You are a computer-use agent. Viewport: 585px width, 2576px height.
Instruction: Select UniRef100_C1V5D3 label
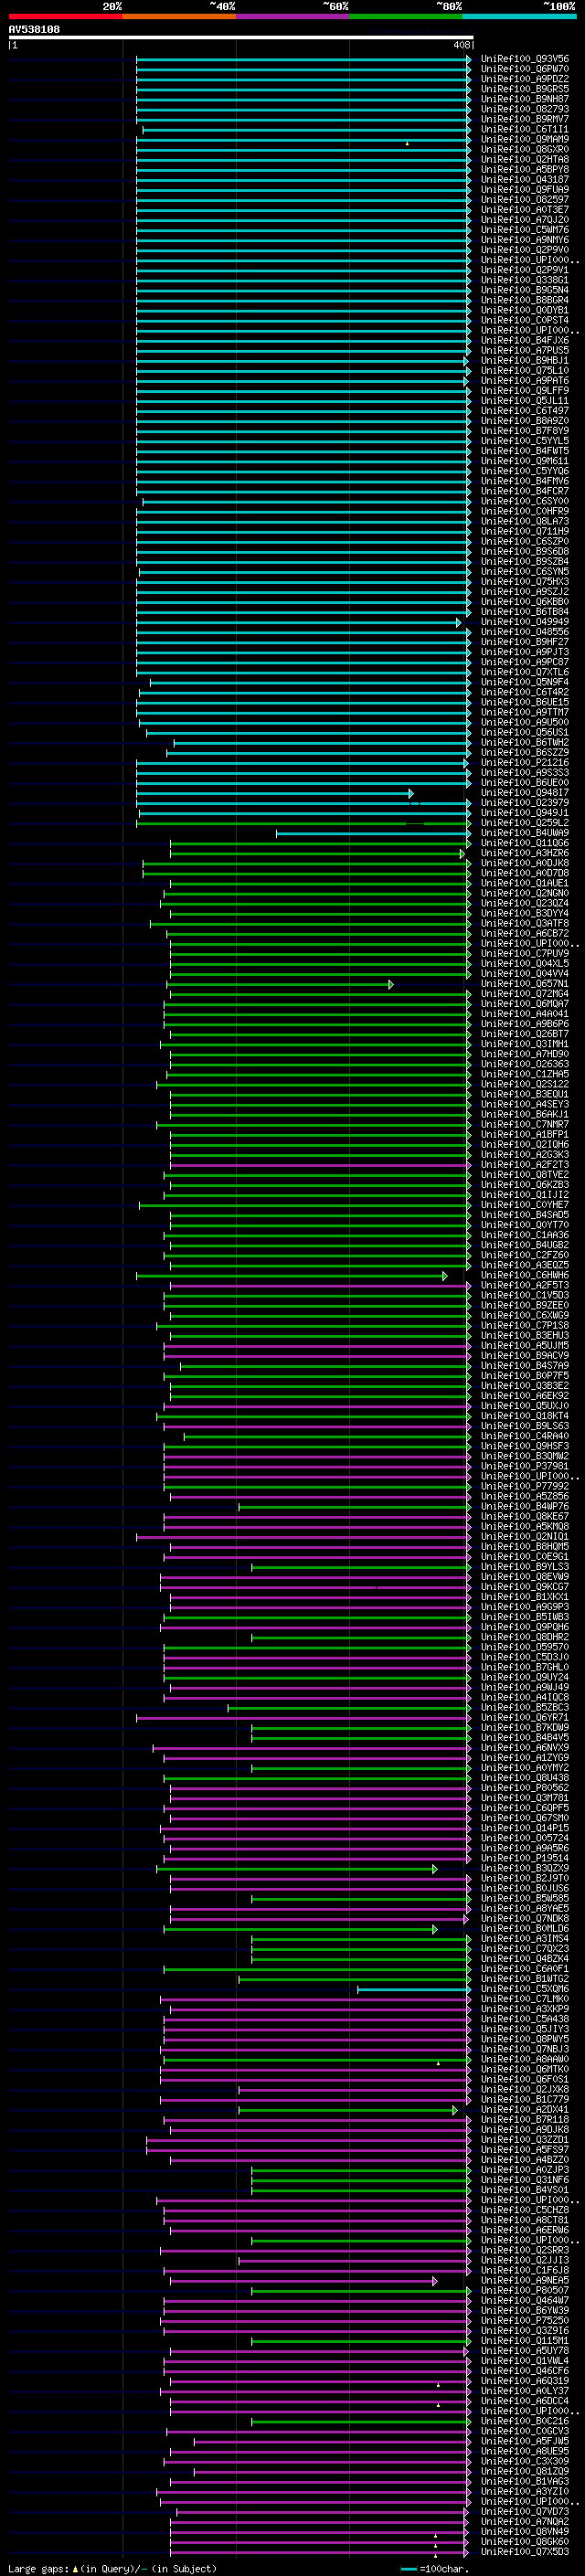[525, 1296]
